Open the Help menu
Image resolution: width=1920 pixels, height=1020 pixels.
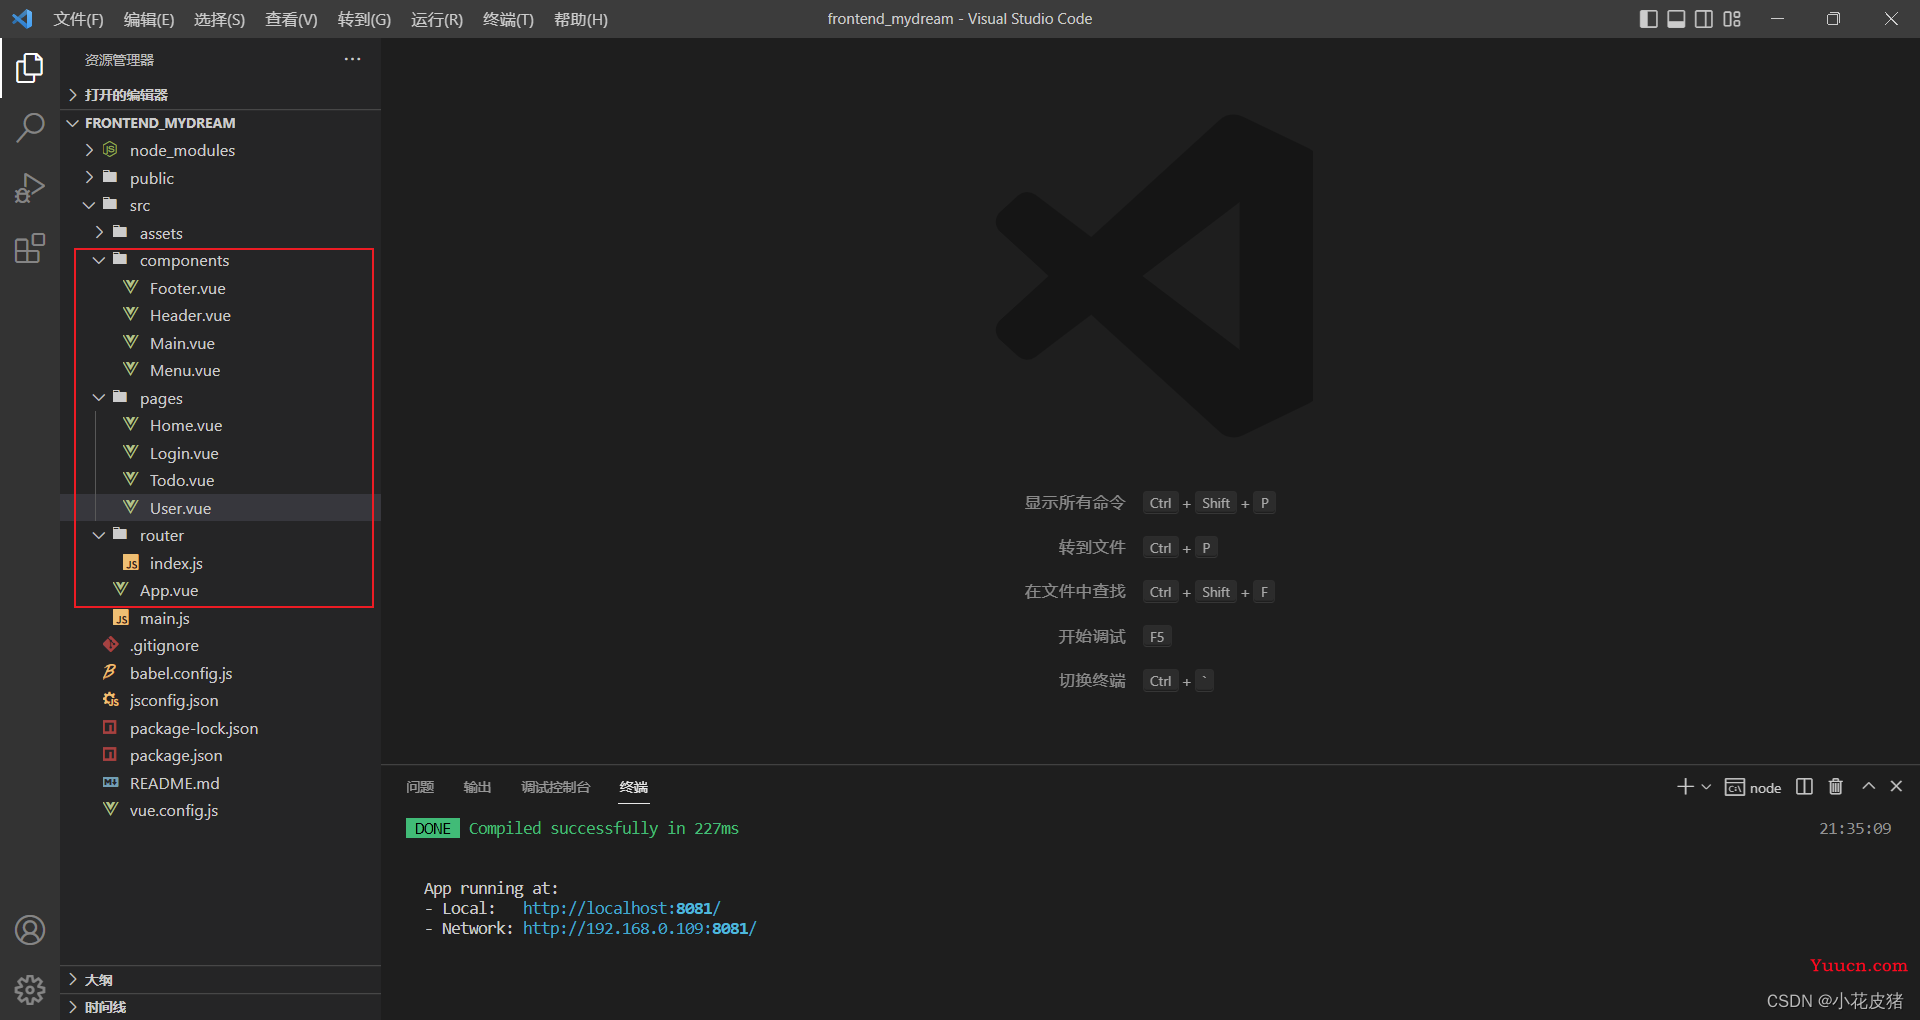pos(581,19)
